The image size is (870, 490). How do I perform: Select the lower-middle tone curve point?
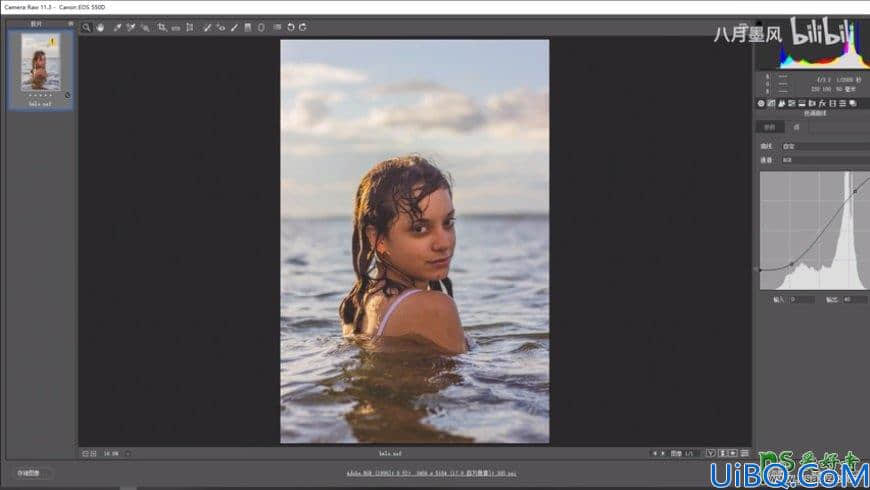click(x=792, y=263)
